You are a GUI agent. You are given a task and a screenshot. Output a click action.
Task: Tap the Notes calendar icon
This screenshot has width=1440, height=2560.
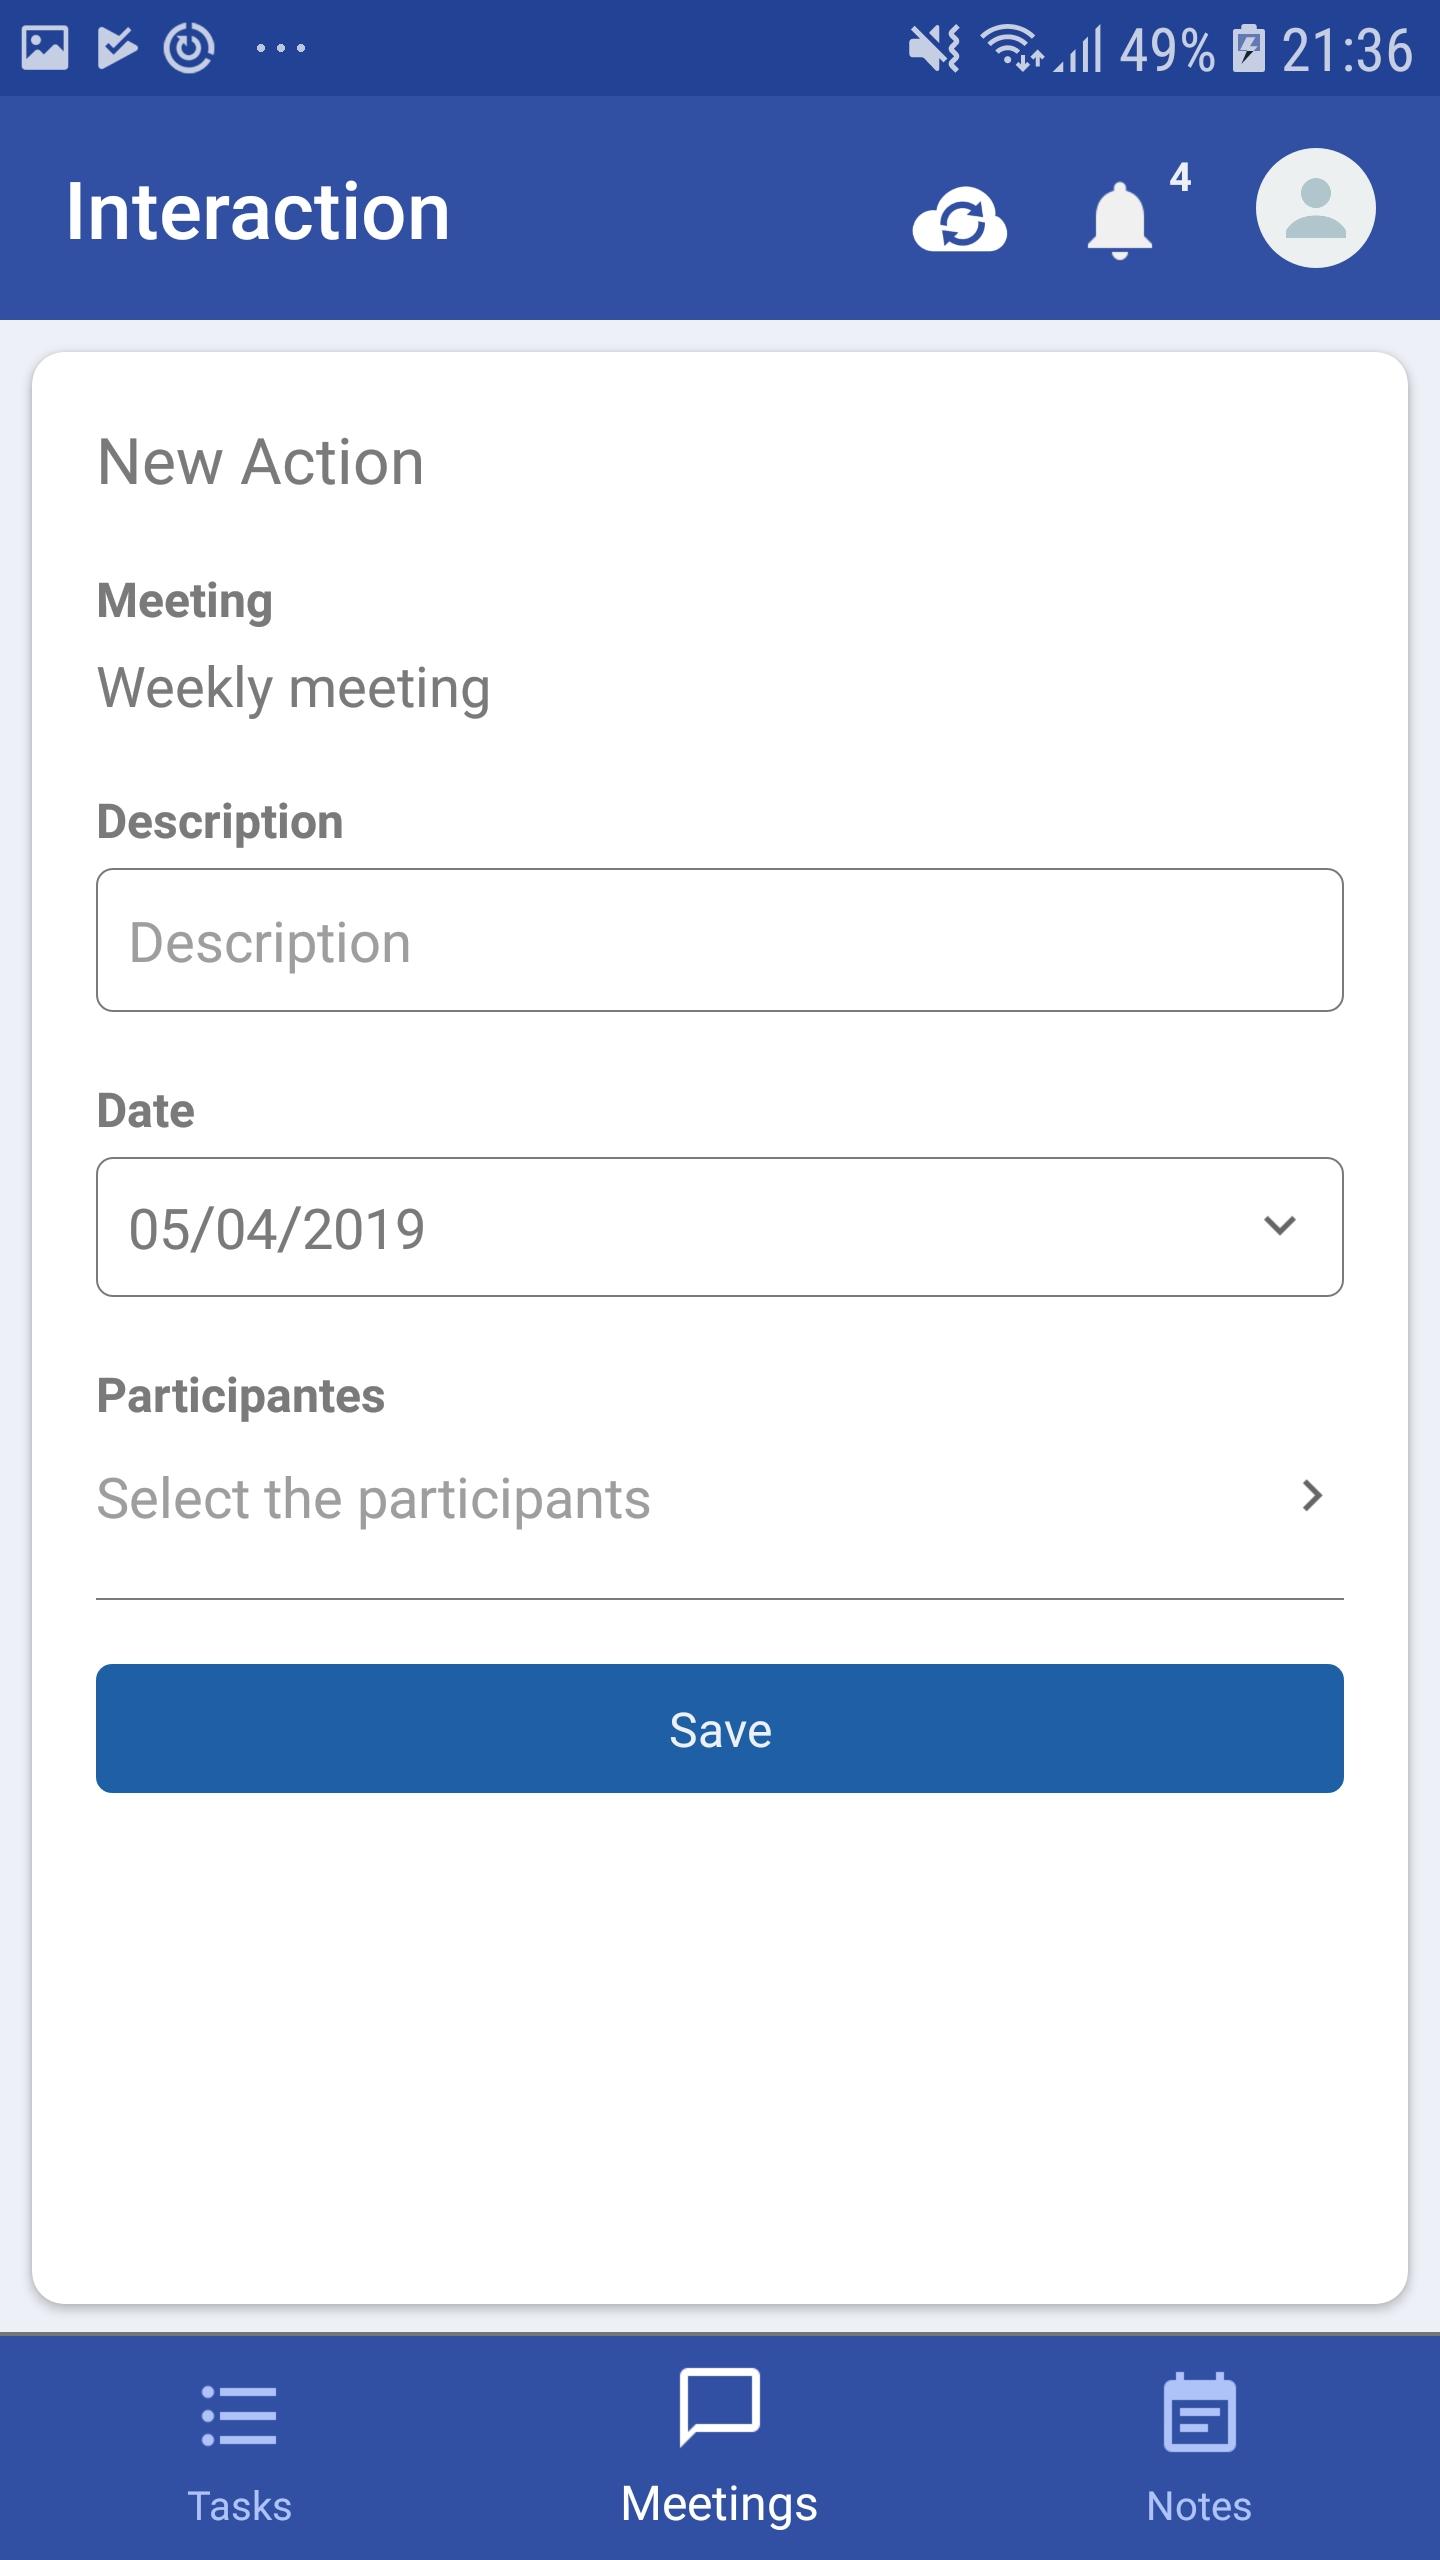pyautogui.click(x=1199, y=2412)
